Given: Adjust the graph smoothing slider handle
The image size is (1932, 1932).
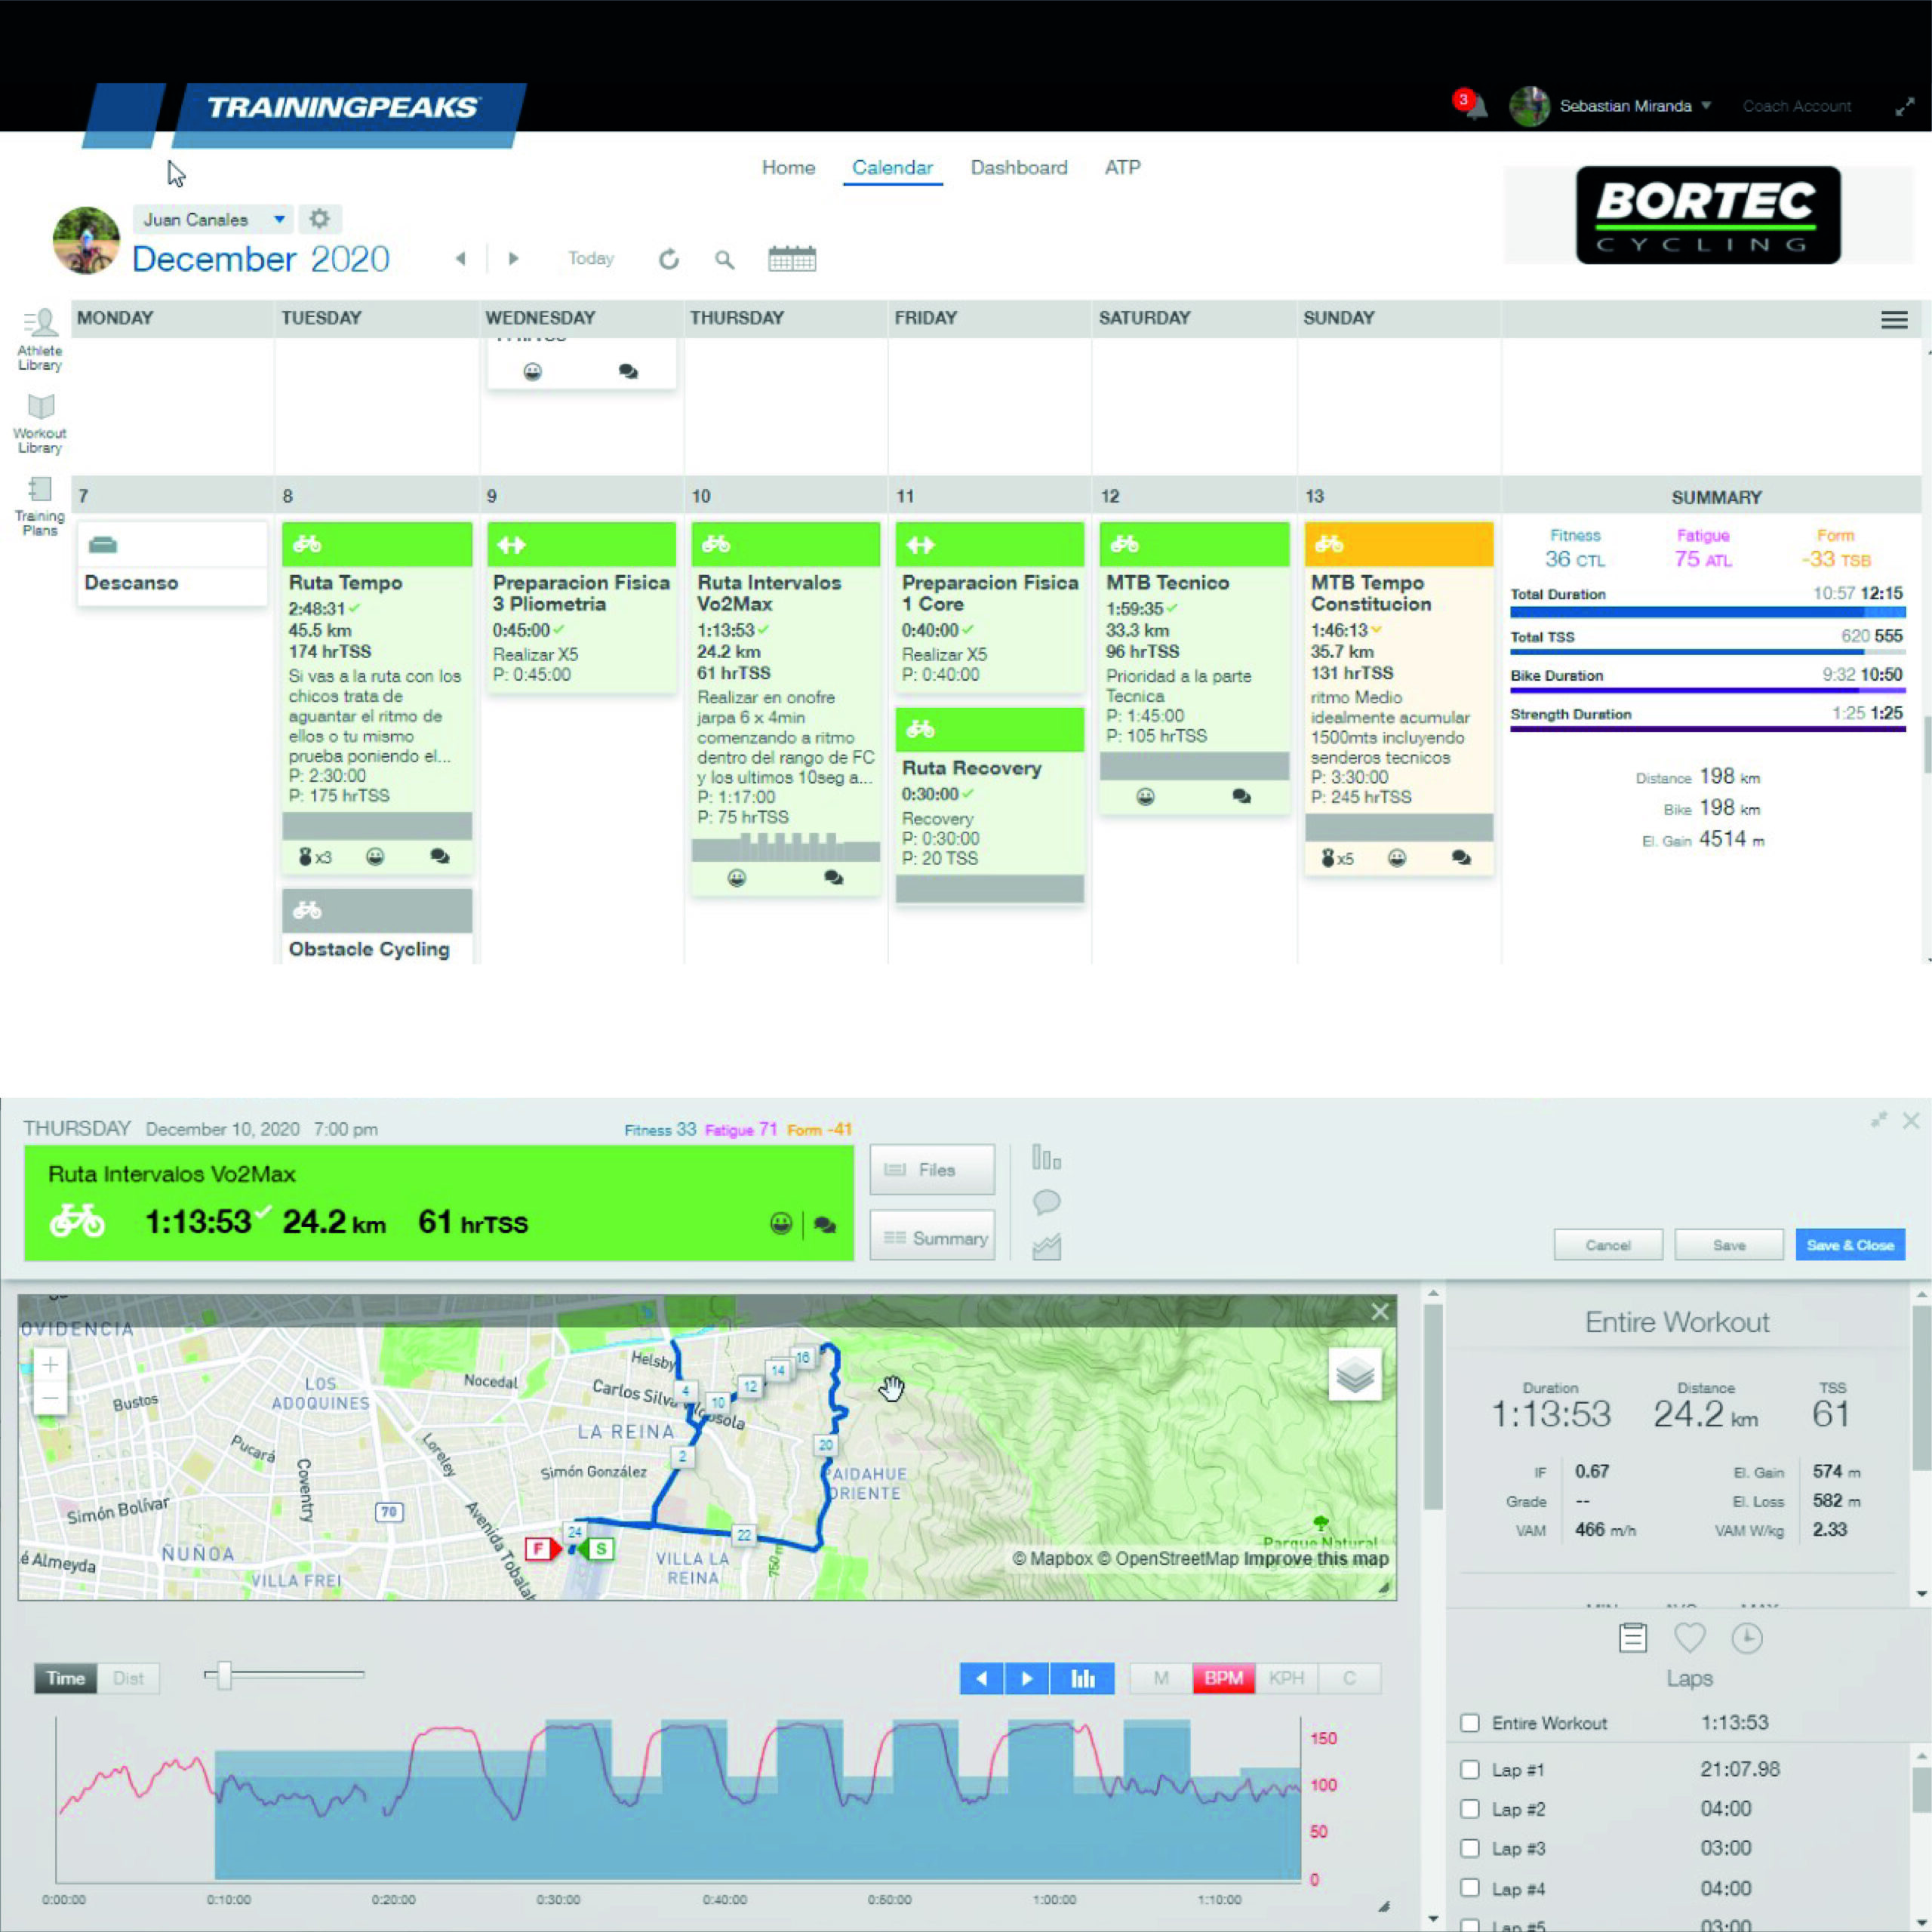Looking at the screenshot, I should pos(224,1675).
